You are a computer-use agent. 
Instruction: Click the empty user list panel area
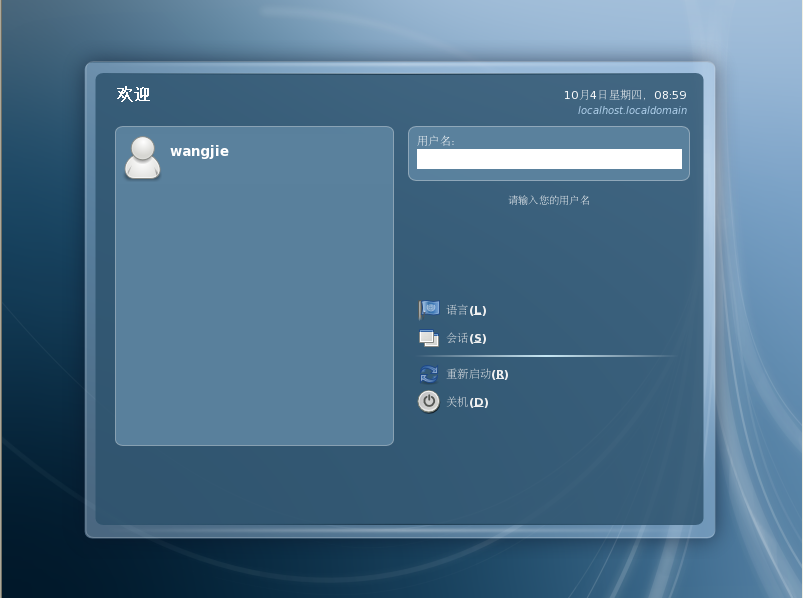tap(253, 320)
